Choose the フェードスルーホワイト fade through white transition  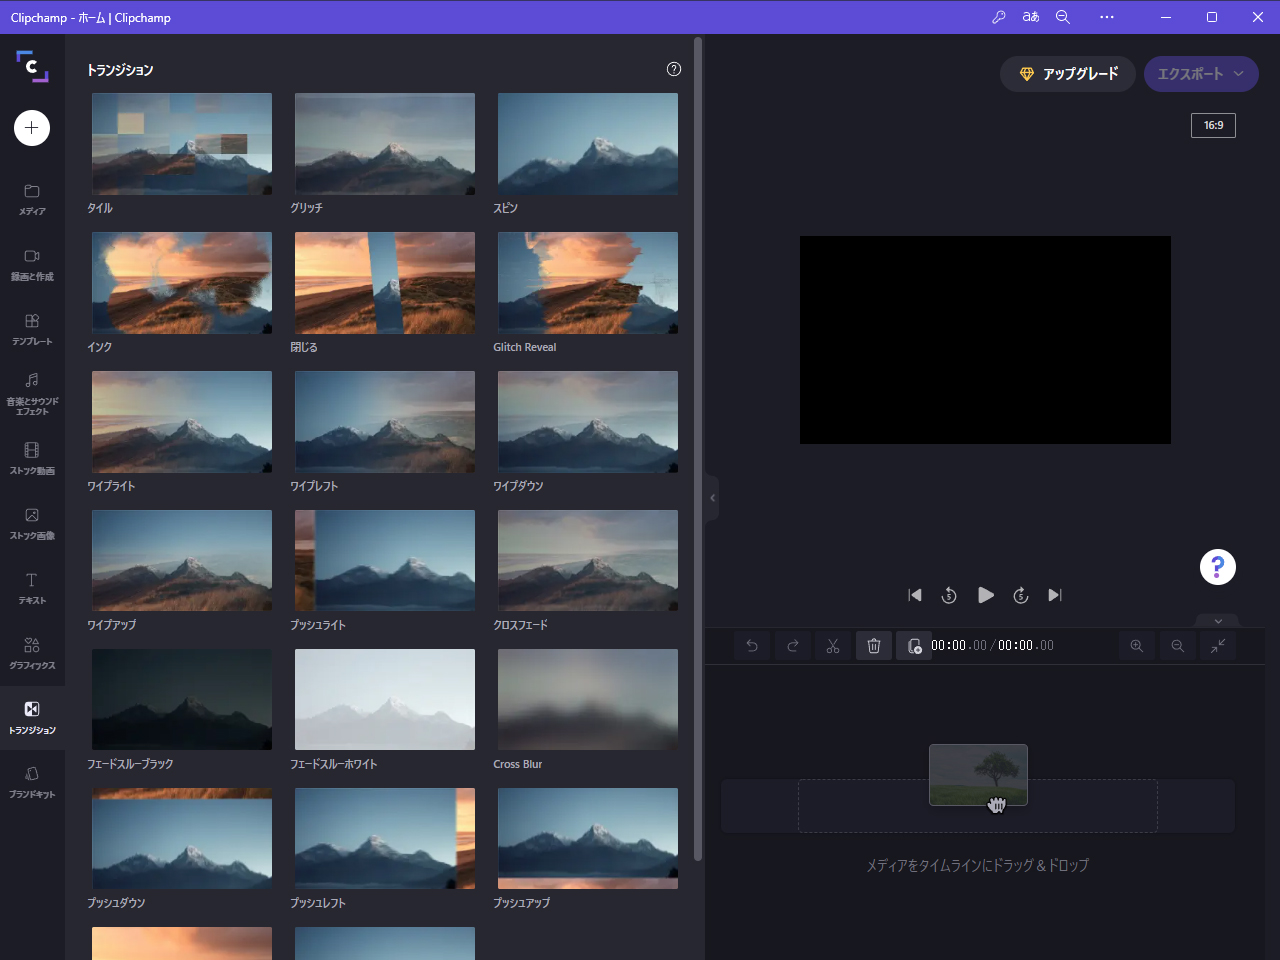pyautogui.click(x=385, y=700)
